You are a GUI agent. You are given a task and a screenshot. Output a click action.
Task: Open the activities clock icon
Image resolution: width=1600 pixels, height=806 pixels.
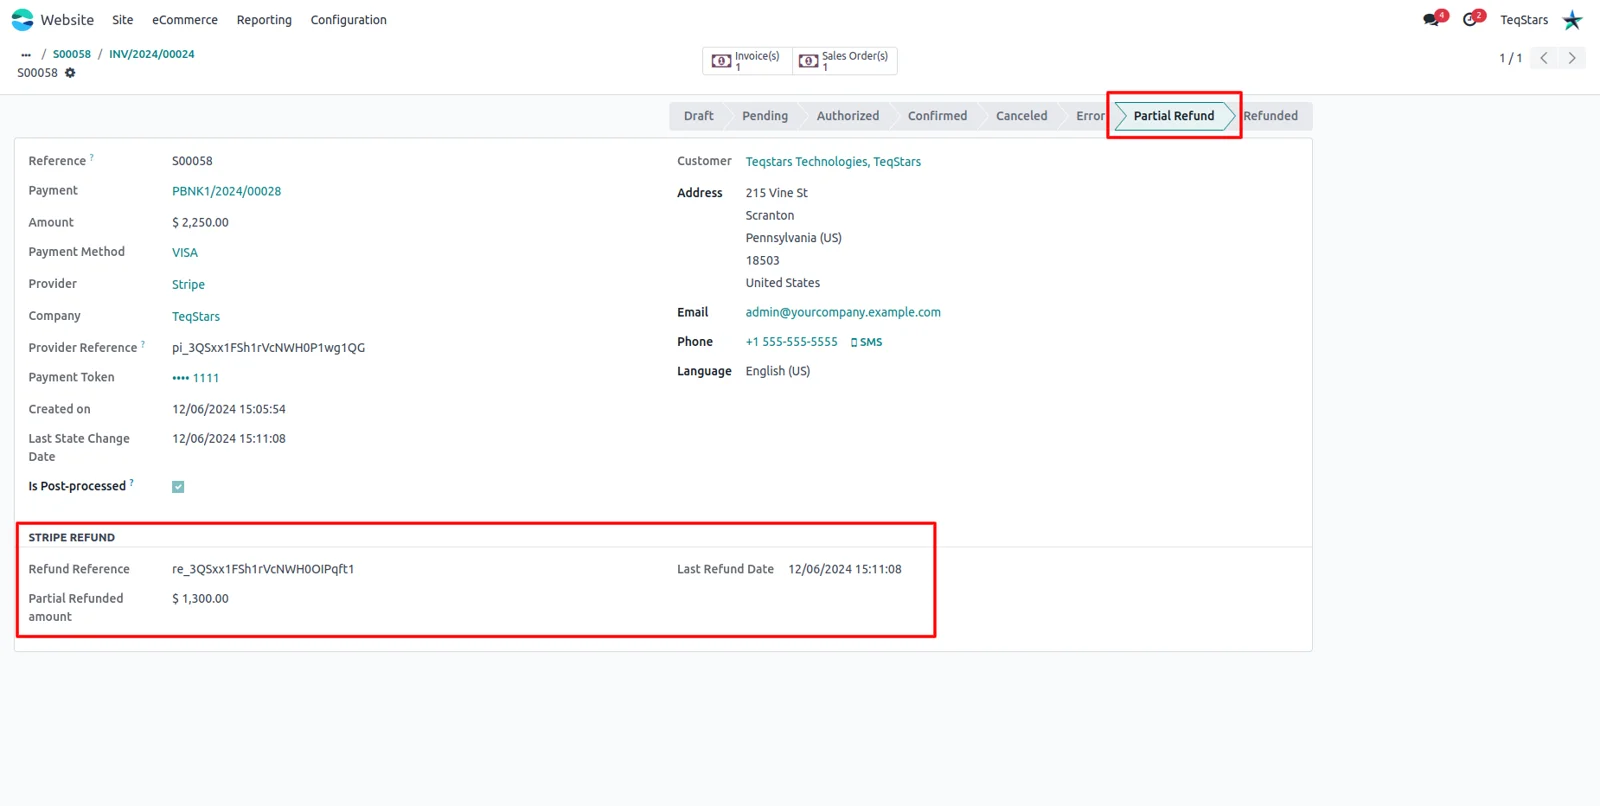(x=1470, y=19)
